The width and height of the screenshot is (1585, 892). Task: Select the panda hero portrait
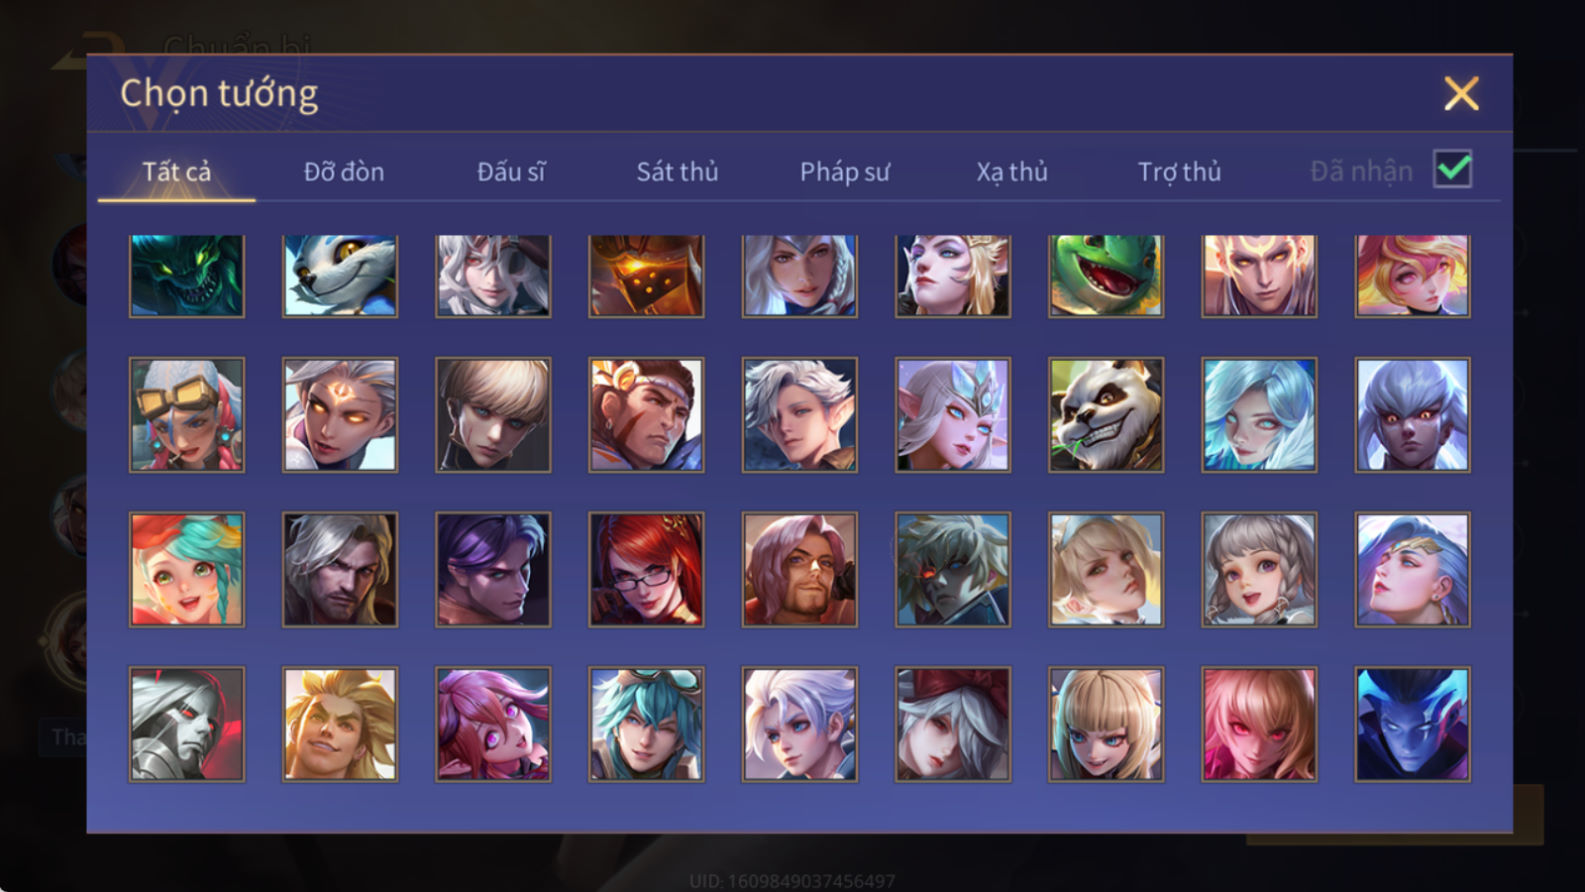(1106, 415)
